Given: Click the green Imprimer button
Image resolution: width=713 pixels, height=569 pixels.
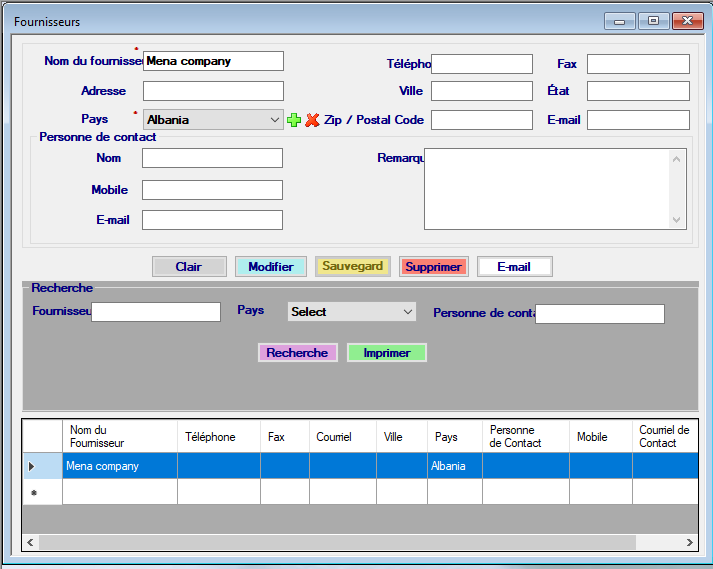Looking at the screenshot, I should [386, 353].
